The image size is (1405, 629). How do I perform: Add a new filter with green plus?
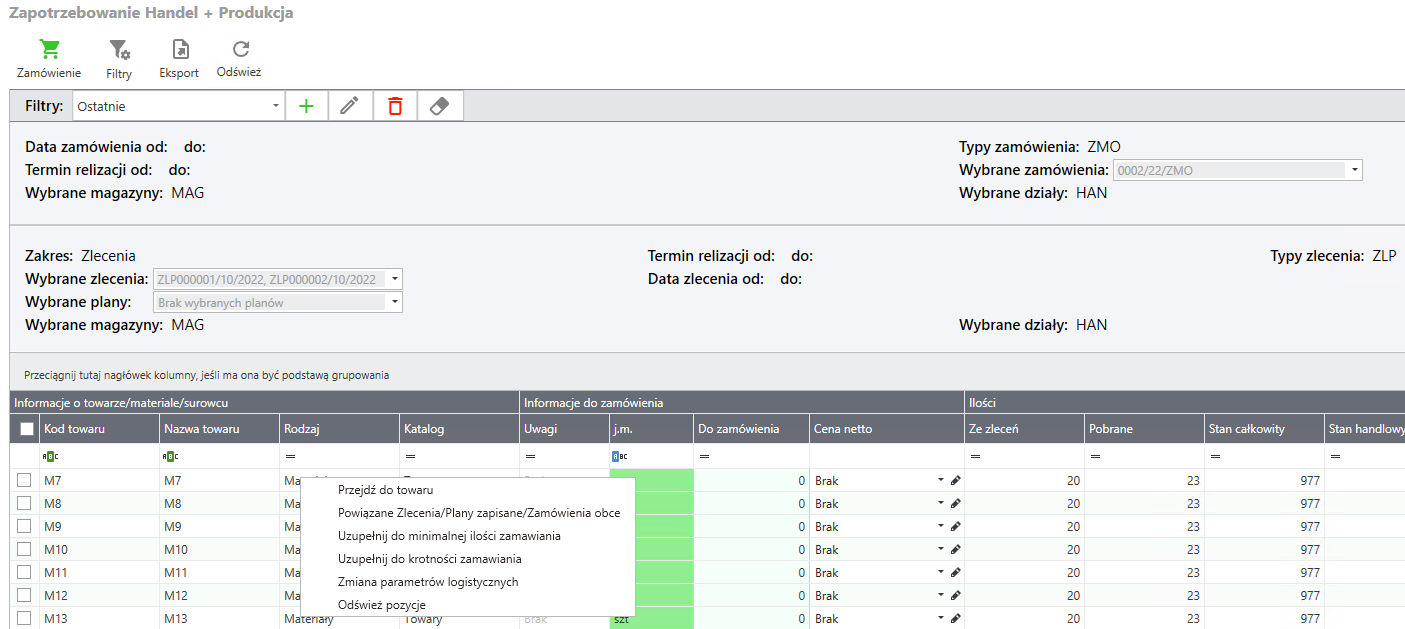pos(307,107)
